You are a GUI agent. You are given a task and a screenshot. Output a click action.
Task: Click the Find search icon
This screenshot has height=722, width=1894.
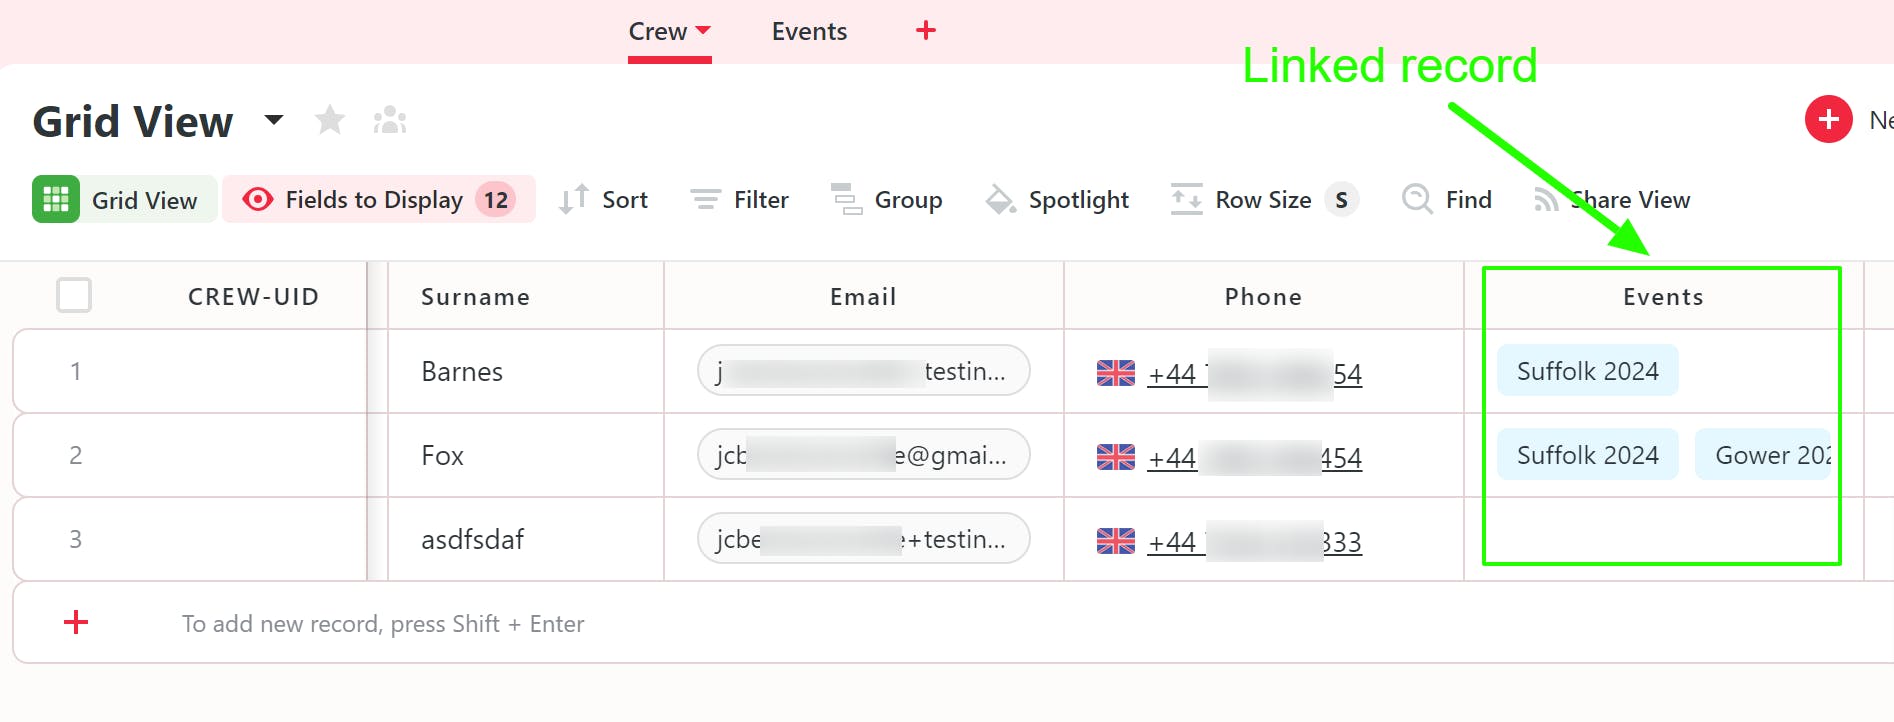(x=1417, y=199)
